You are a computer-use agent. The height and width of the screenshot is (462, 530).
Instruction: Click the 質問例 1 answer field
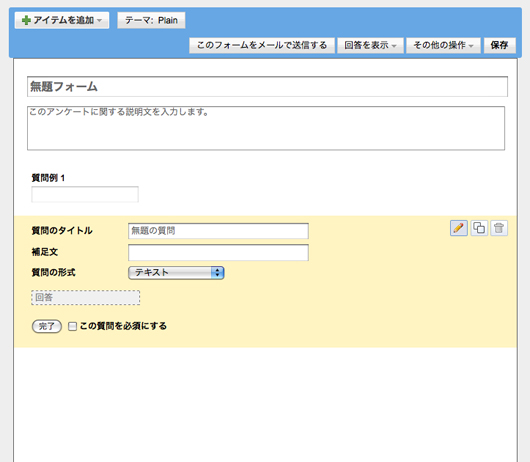85,194
